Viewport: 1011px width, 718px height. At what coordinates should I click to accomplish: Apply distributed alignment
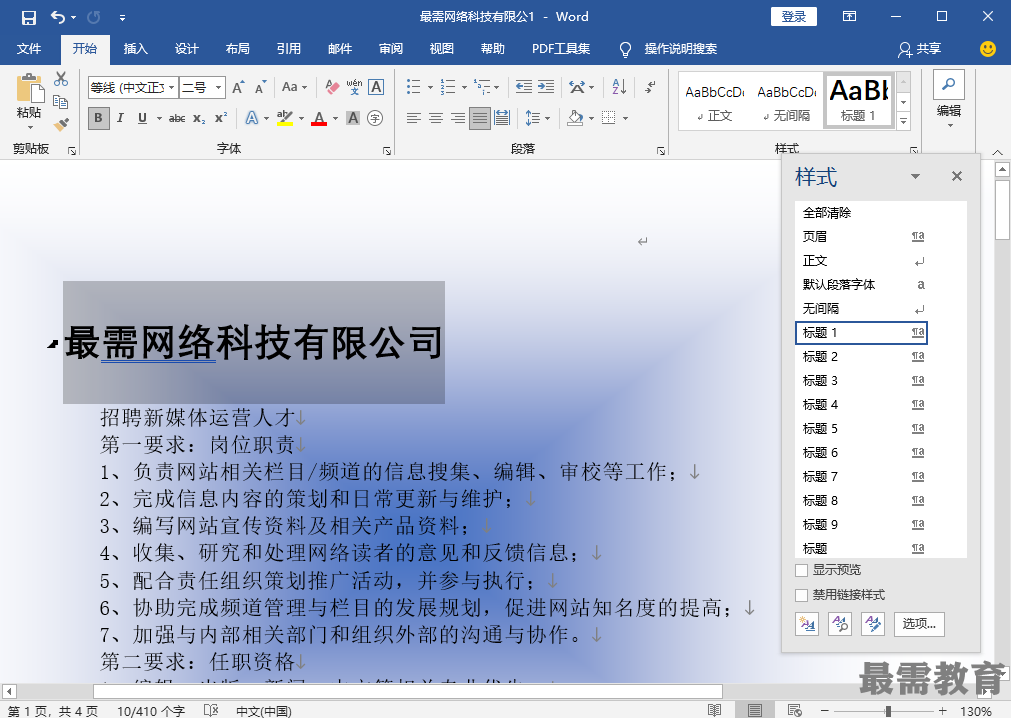502,118
